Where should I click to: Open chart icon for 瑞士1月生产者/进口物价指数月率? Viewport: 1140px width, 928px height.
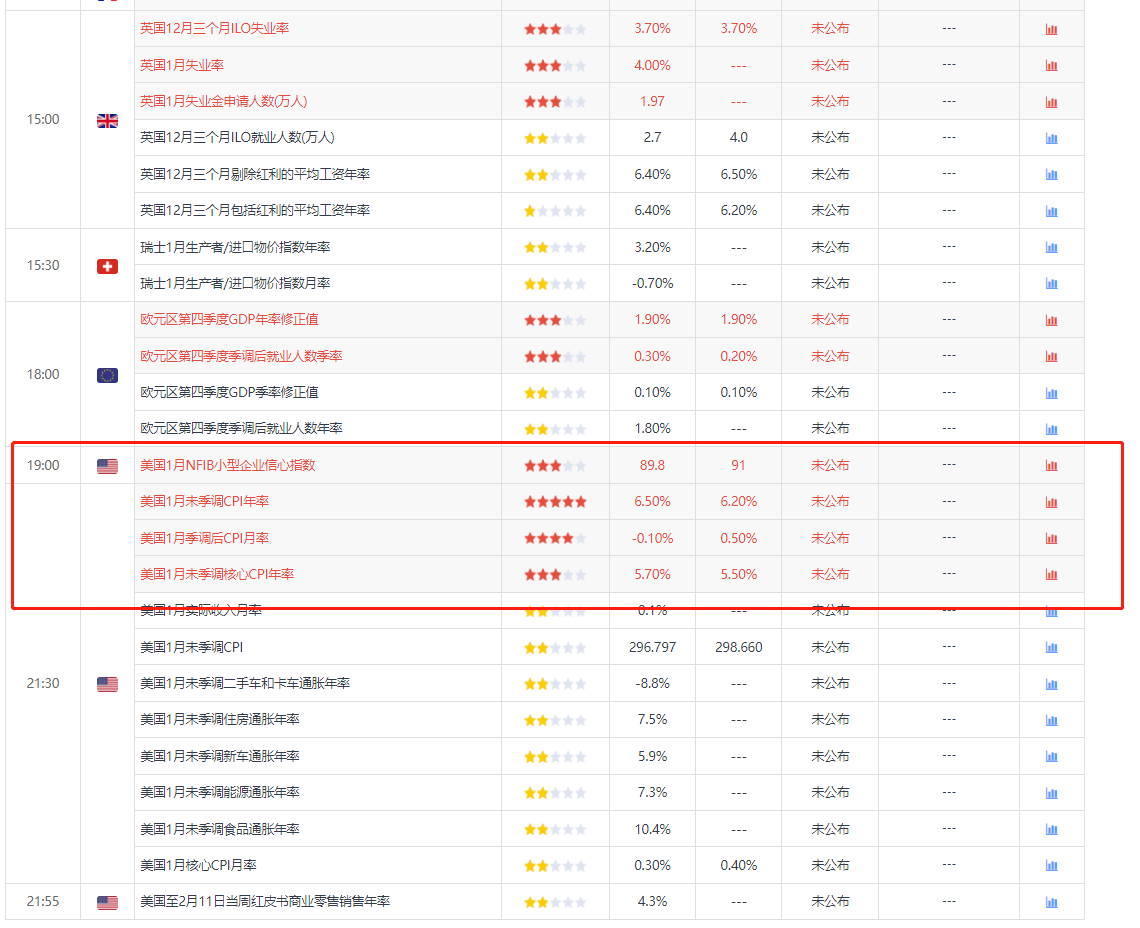tap(1051, 284)
